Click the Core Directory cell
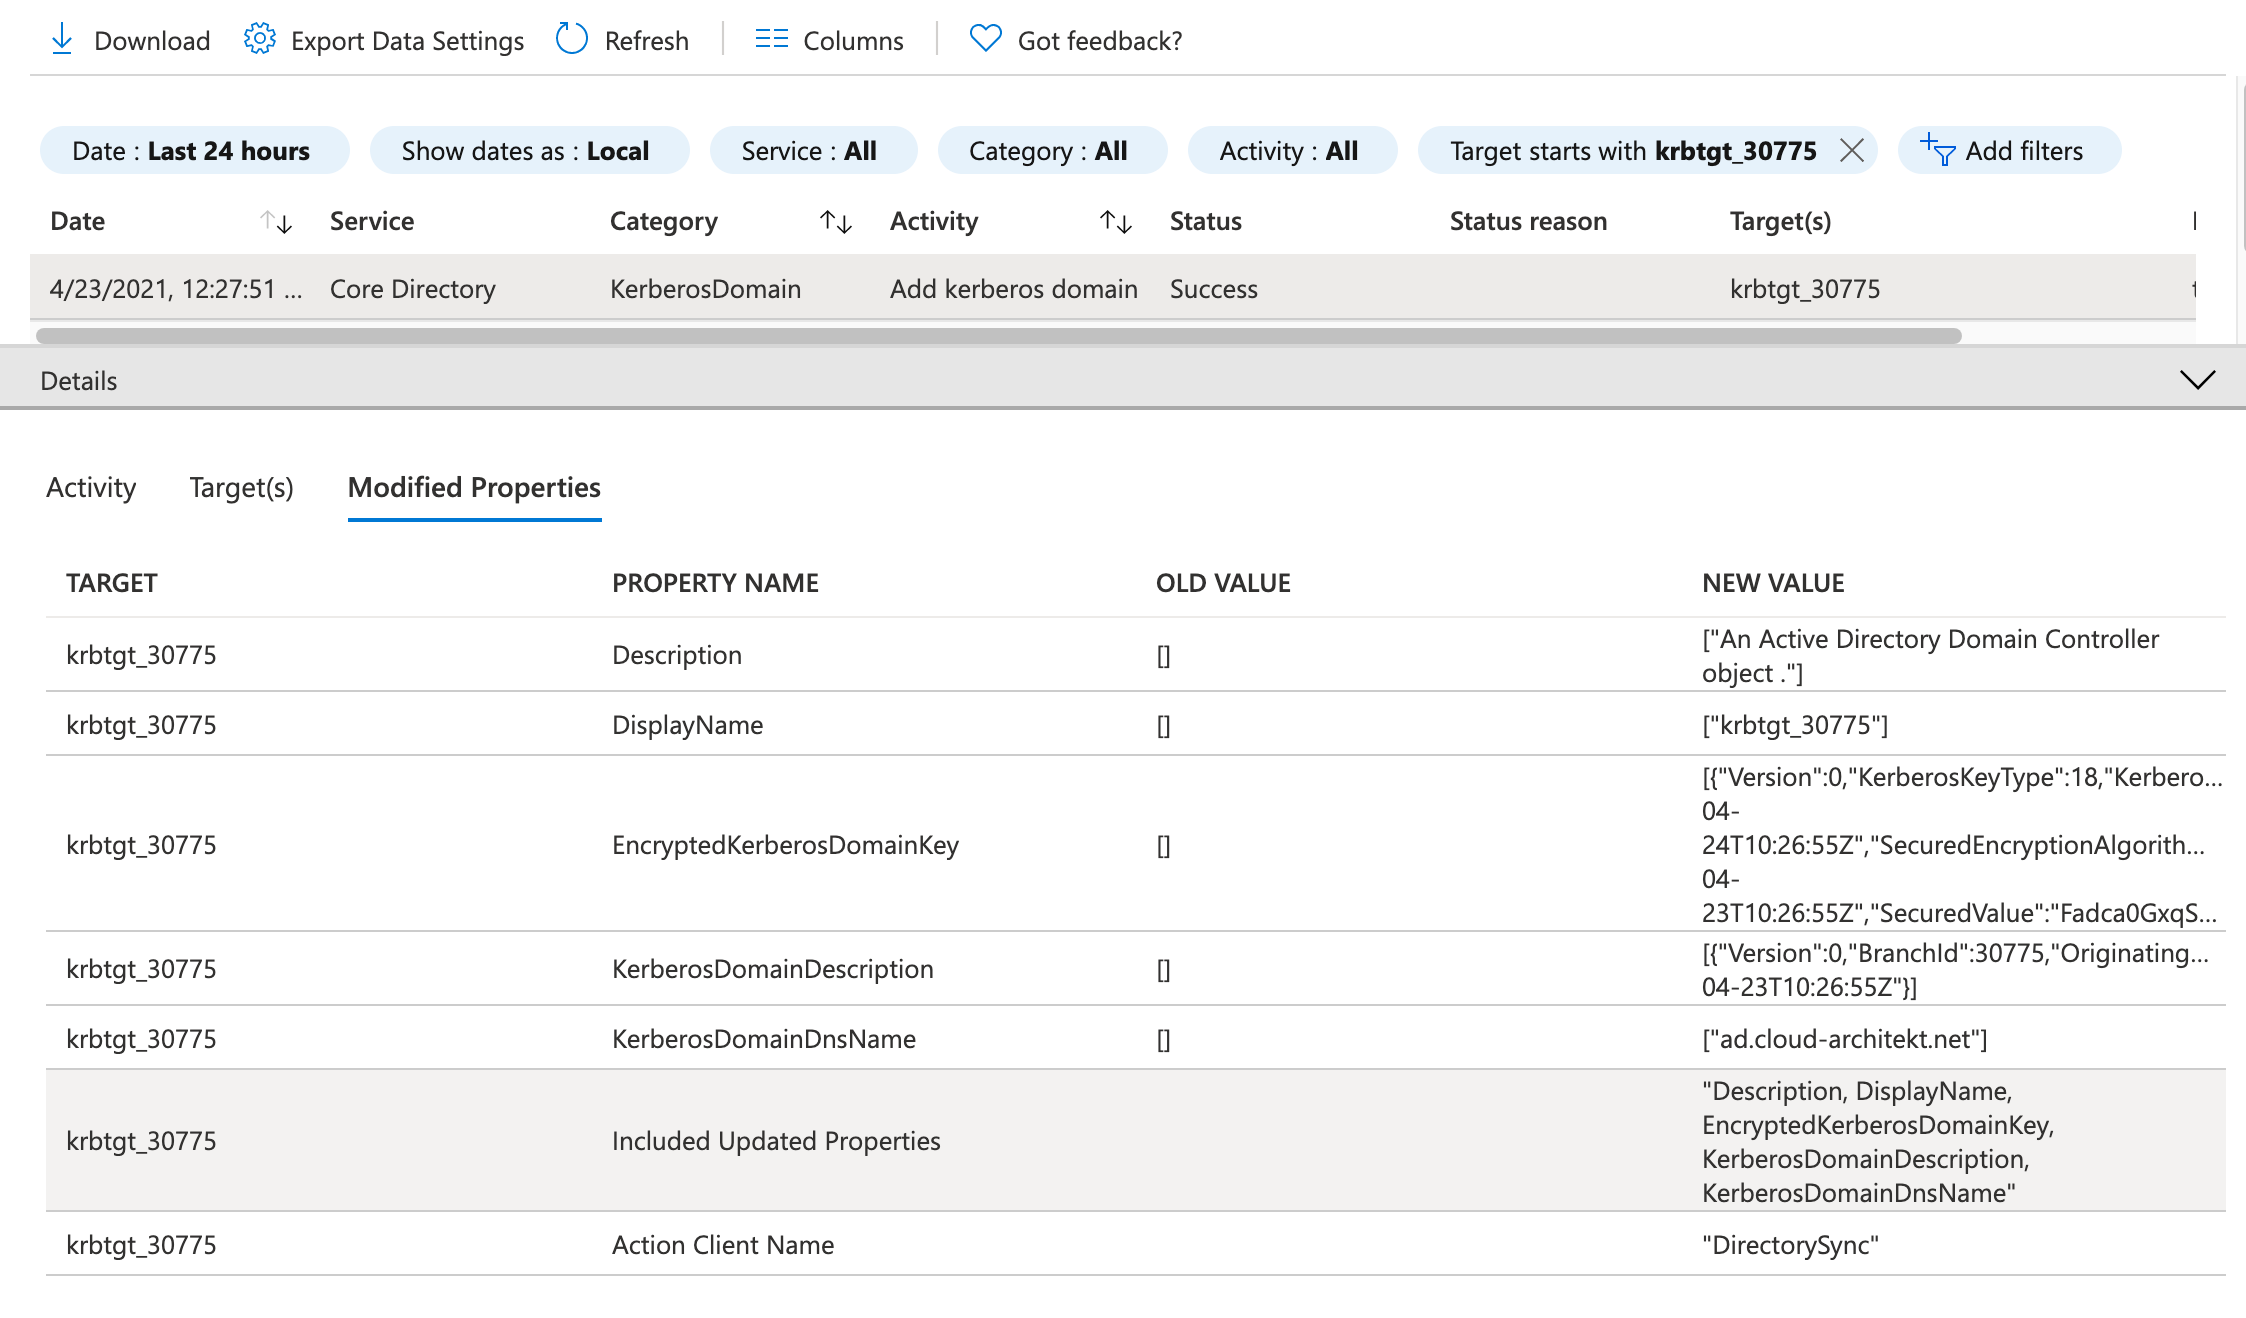The width and height of the screenshot is (2246, 1318). pos(412,289)
